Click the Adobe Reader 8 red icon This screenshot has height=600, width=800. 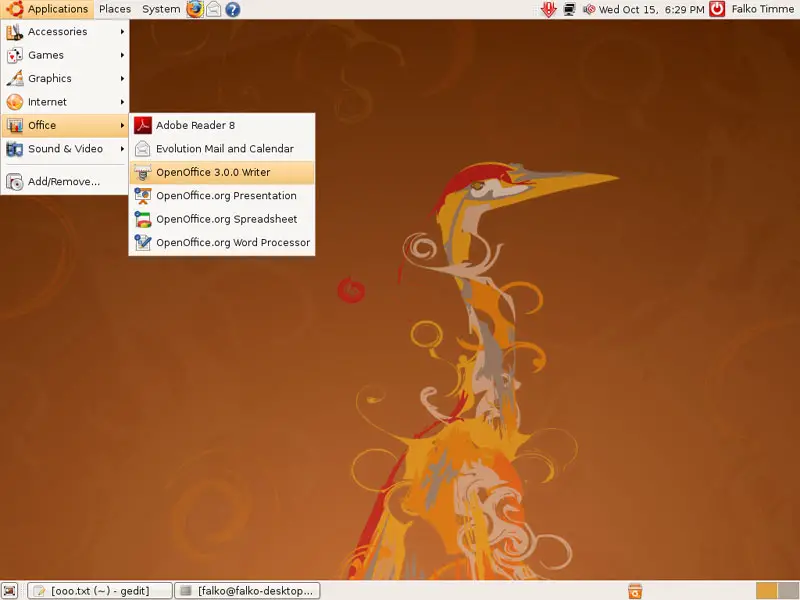click(143, 126)
